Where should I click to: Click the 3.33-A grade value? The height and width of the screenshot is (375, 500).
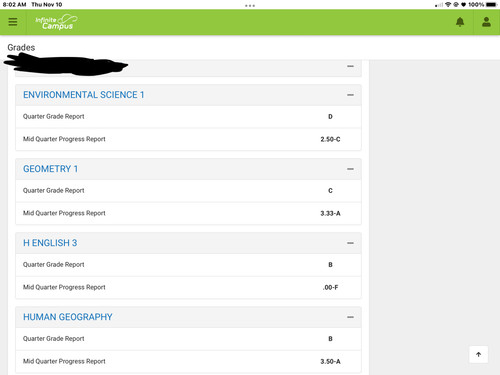[x=330, y=213]
